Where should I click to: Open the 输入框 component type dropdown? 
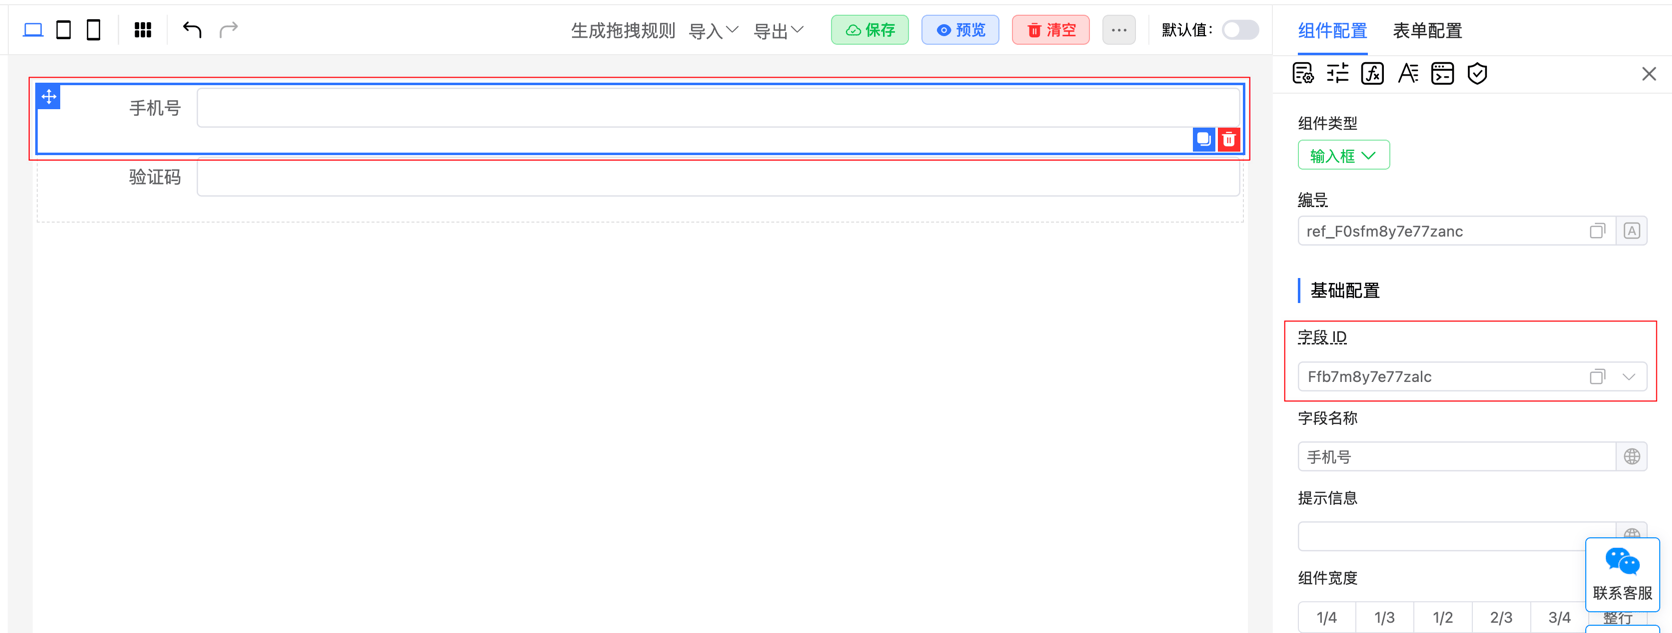1343,156
